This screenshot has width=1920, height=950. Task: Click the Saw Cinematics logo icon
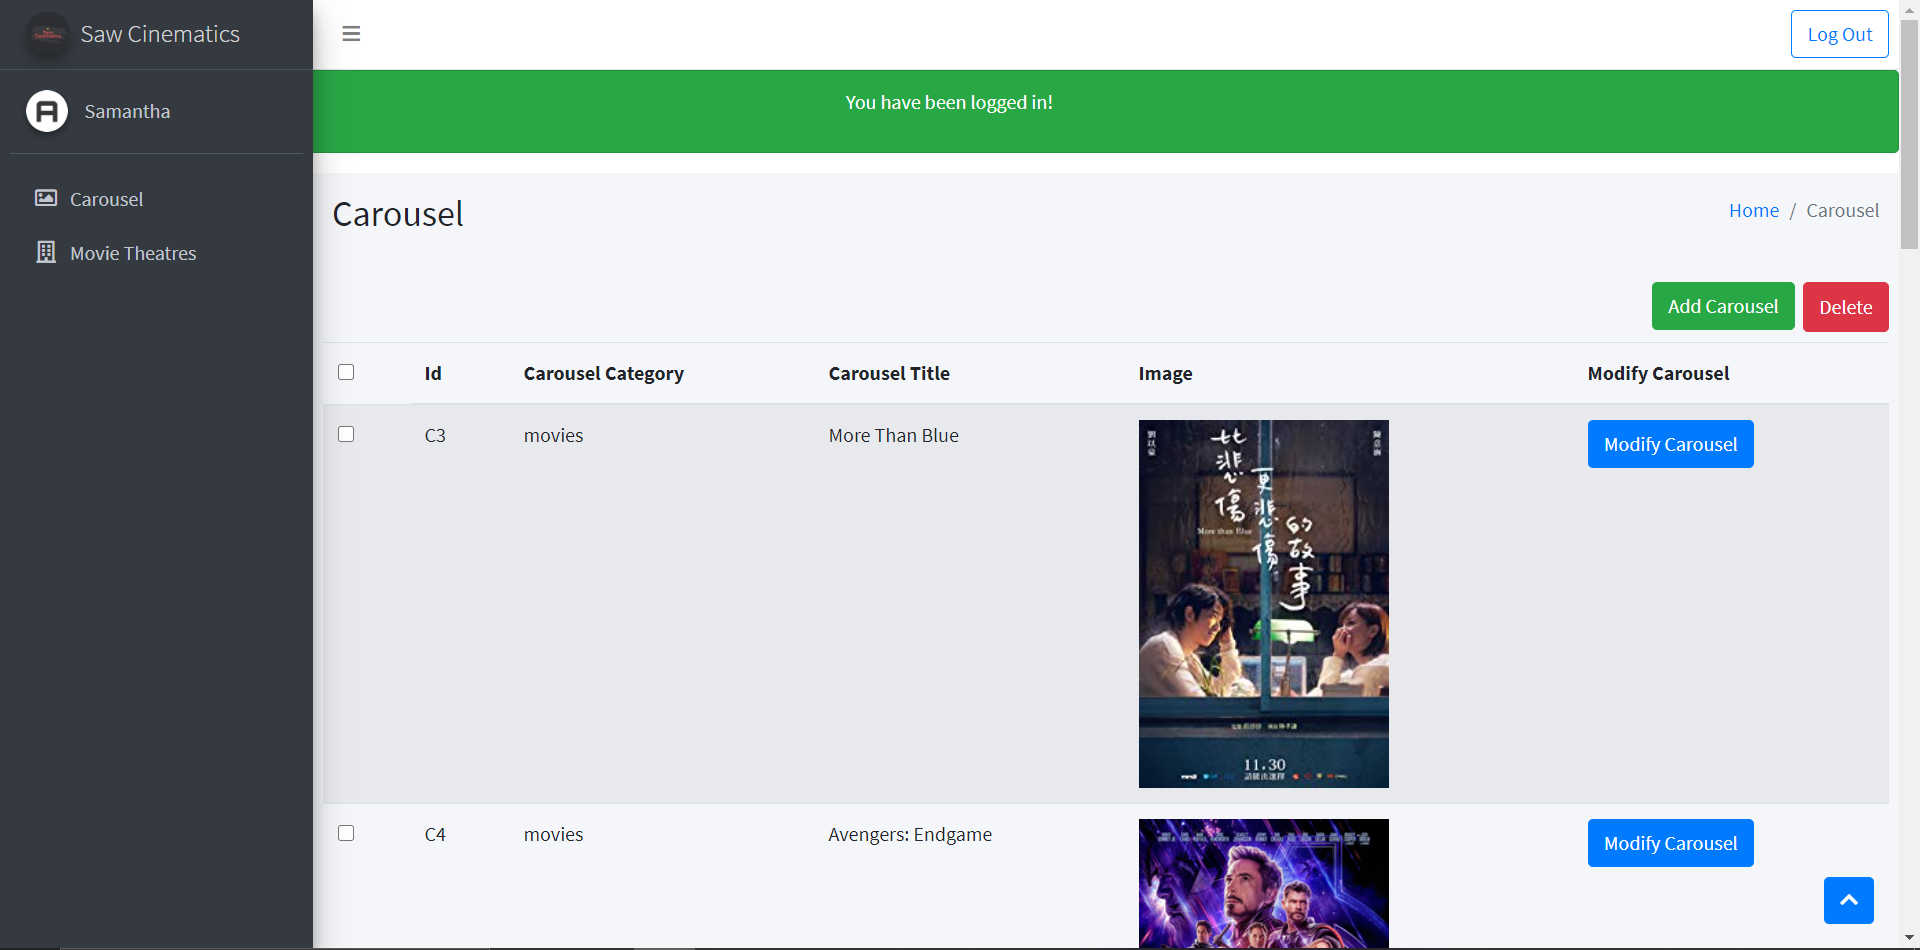click(x=47, y=34)
